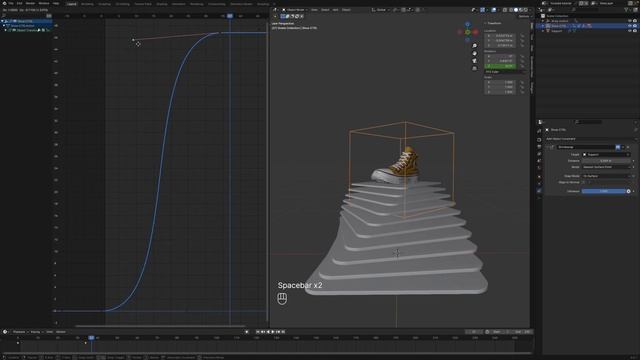This screenshot has height=360, width=640.
Task: Open timeline editor type icon
Action: point(5,332)
